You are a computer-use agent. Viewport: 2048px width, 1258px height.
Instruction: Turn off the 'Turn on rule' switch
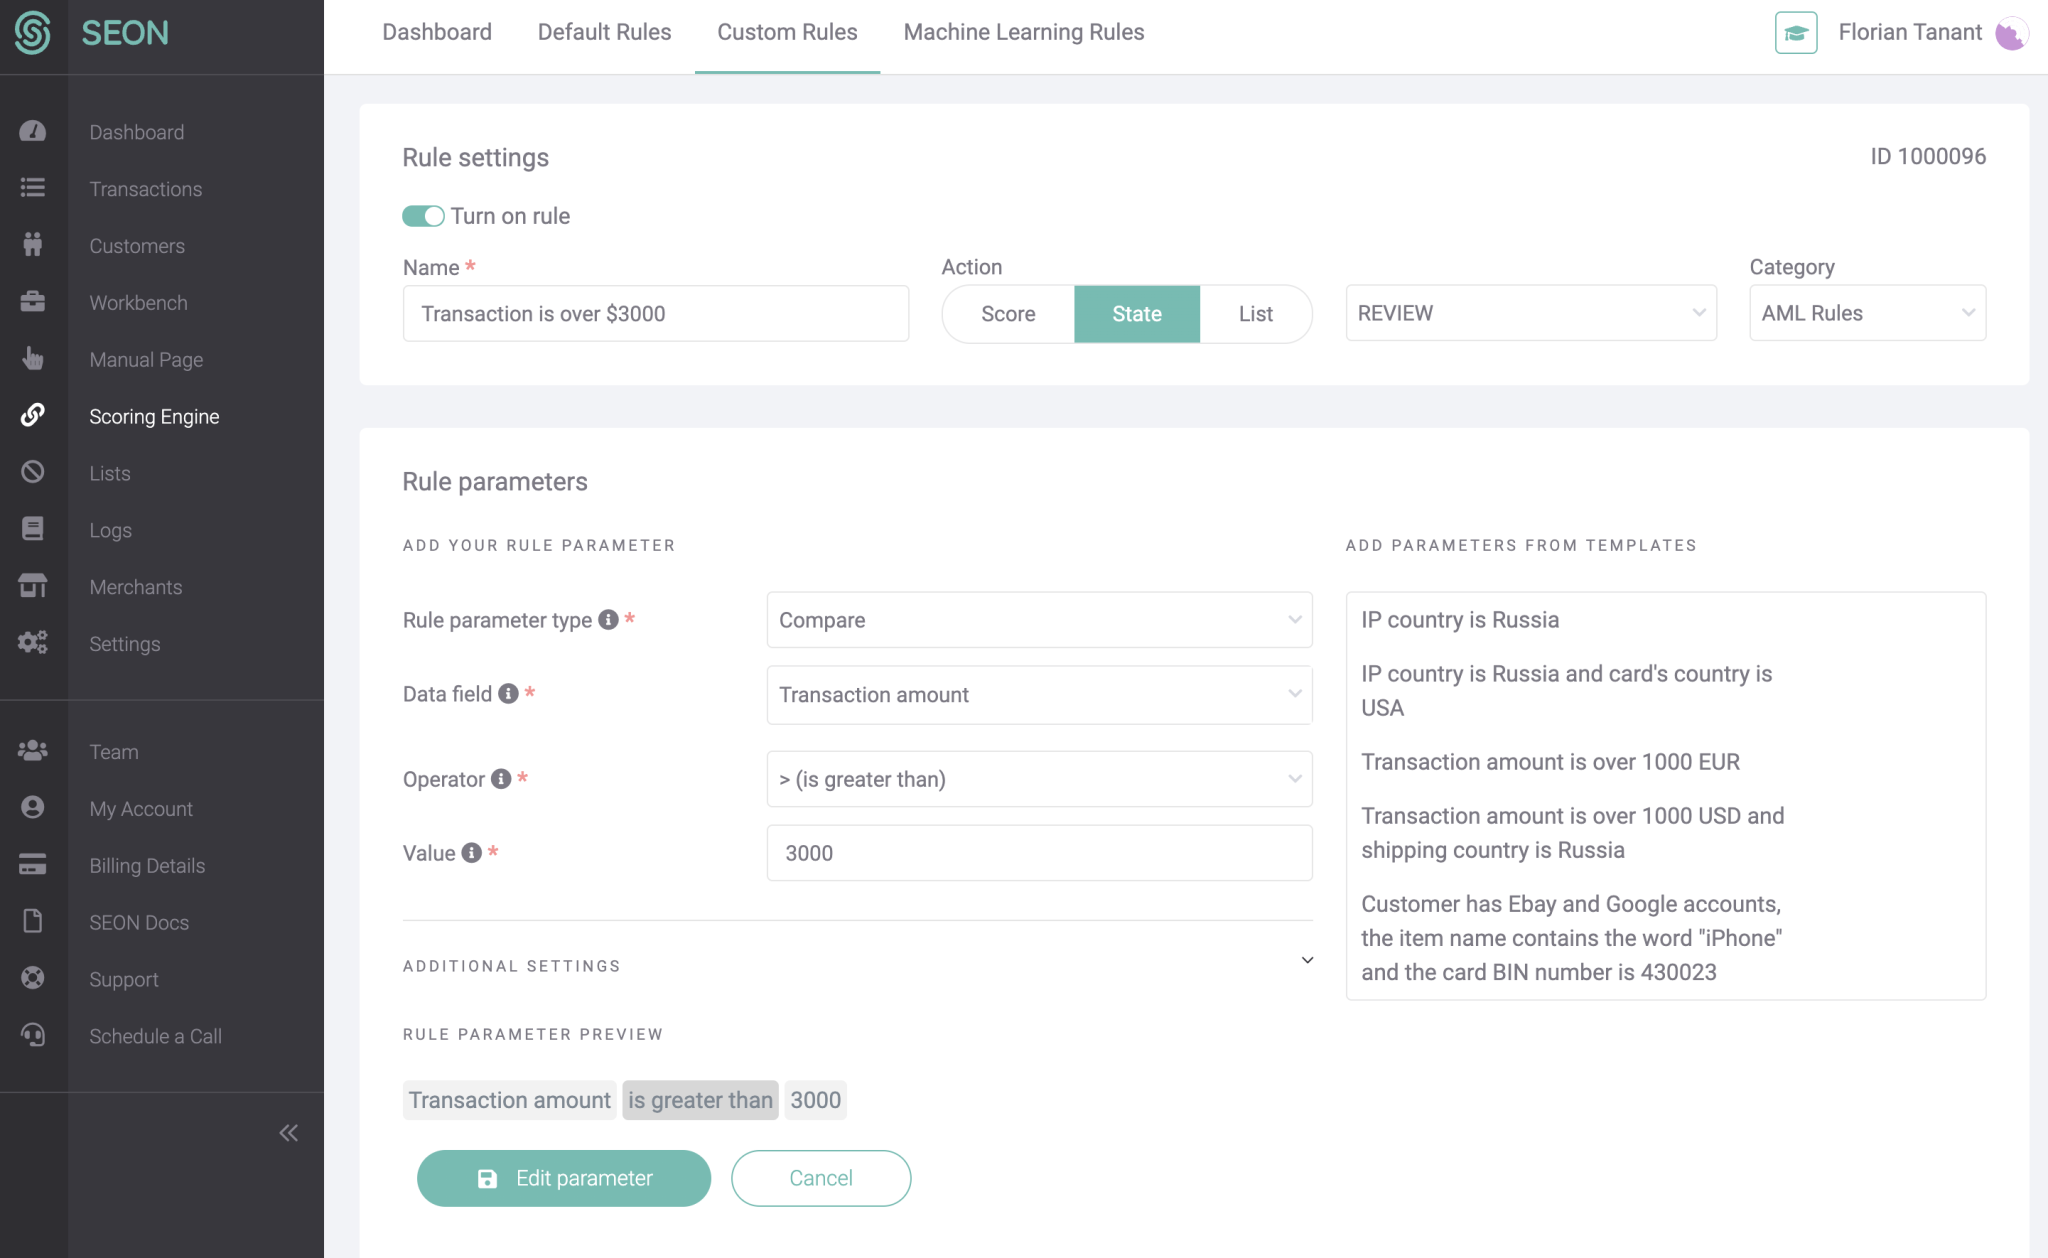pos(423,216)
